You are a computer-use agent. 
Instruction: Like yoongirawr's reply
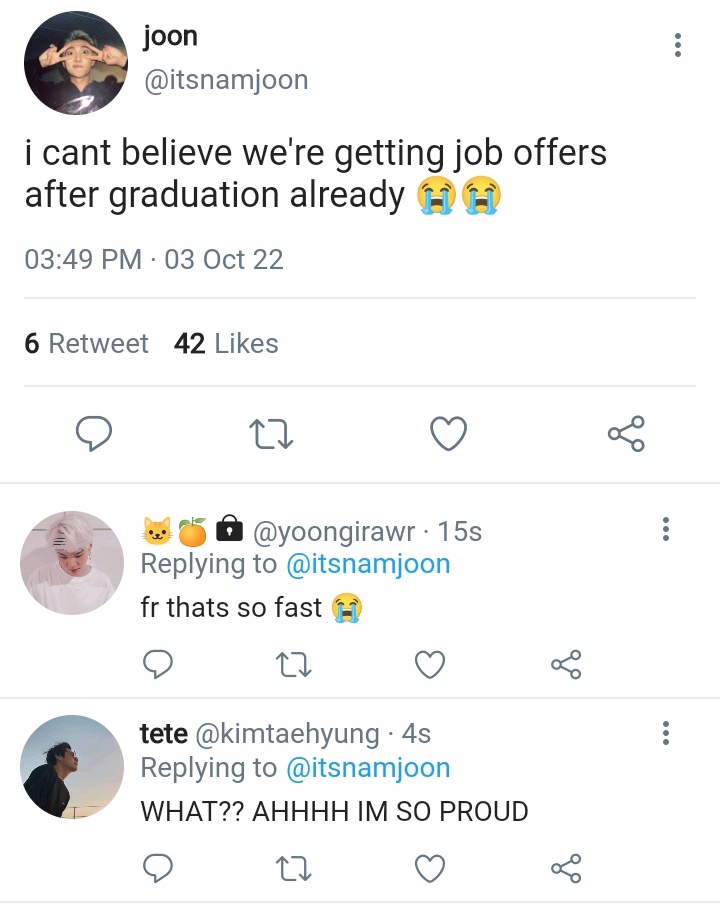(x=430, y=664)
